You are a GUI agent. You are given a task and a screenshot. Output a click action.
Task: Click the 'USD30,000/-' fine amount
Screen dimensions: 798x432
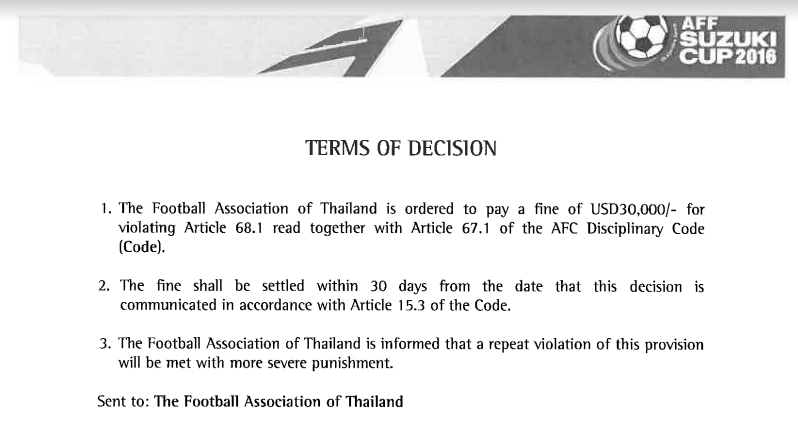(634, 209)
